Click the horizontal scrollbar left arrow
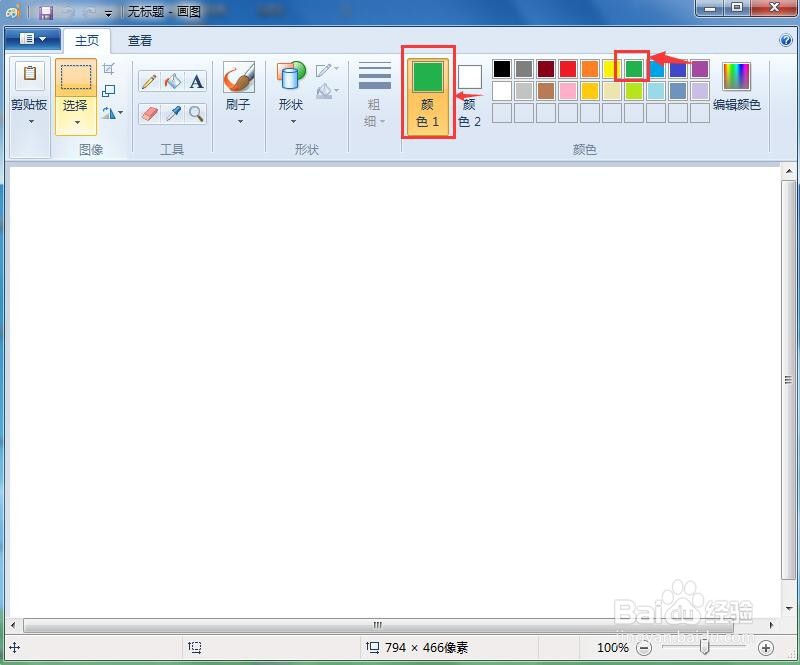 pos(13,625)
